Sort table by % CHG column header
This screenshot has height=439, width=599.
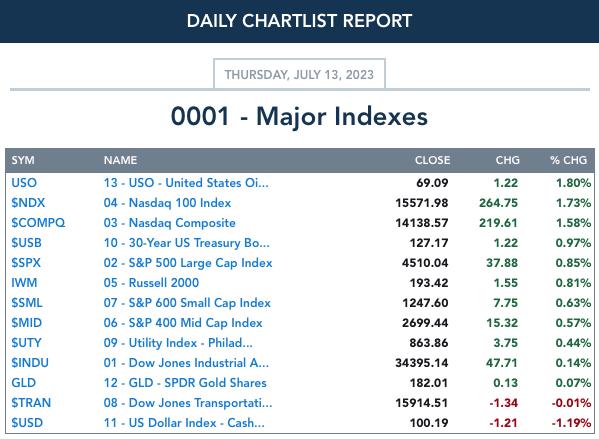click(568, 160)
